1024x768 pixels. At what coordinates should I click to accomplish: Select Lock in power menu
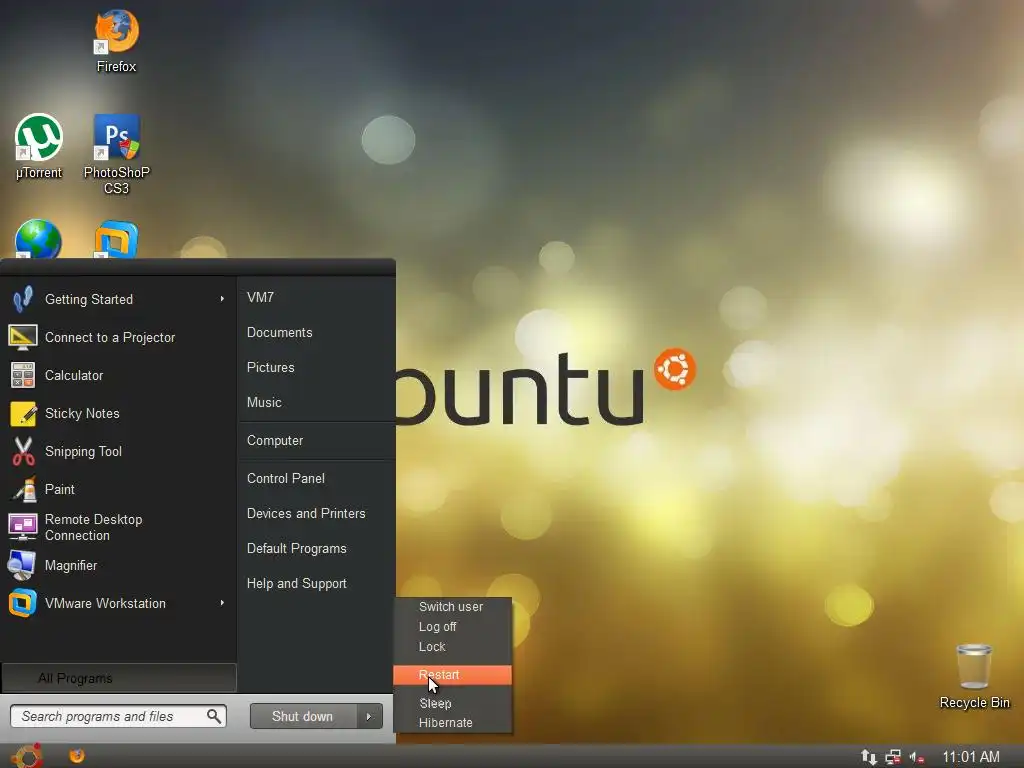pyautogui.click(x=432, y=647)
